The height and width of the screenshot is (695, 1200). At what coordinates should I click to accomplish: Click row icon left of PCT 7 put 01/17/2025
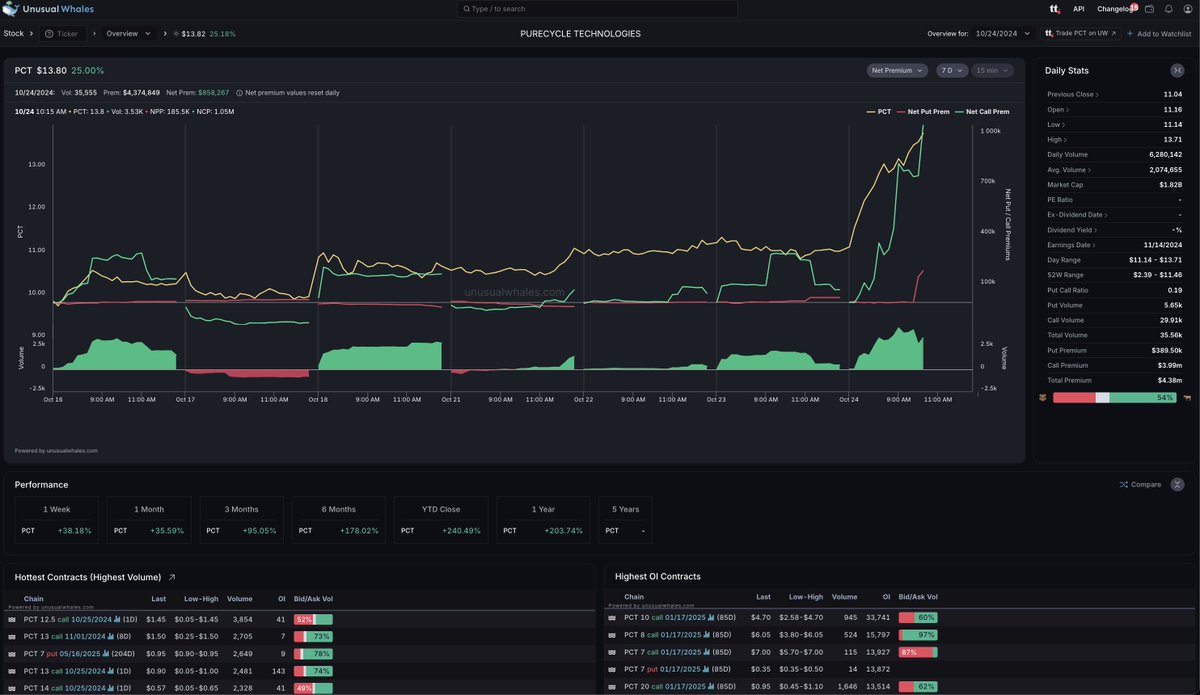pyautogui.click(x=612, y=669)
